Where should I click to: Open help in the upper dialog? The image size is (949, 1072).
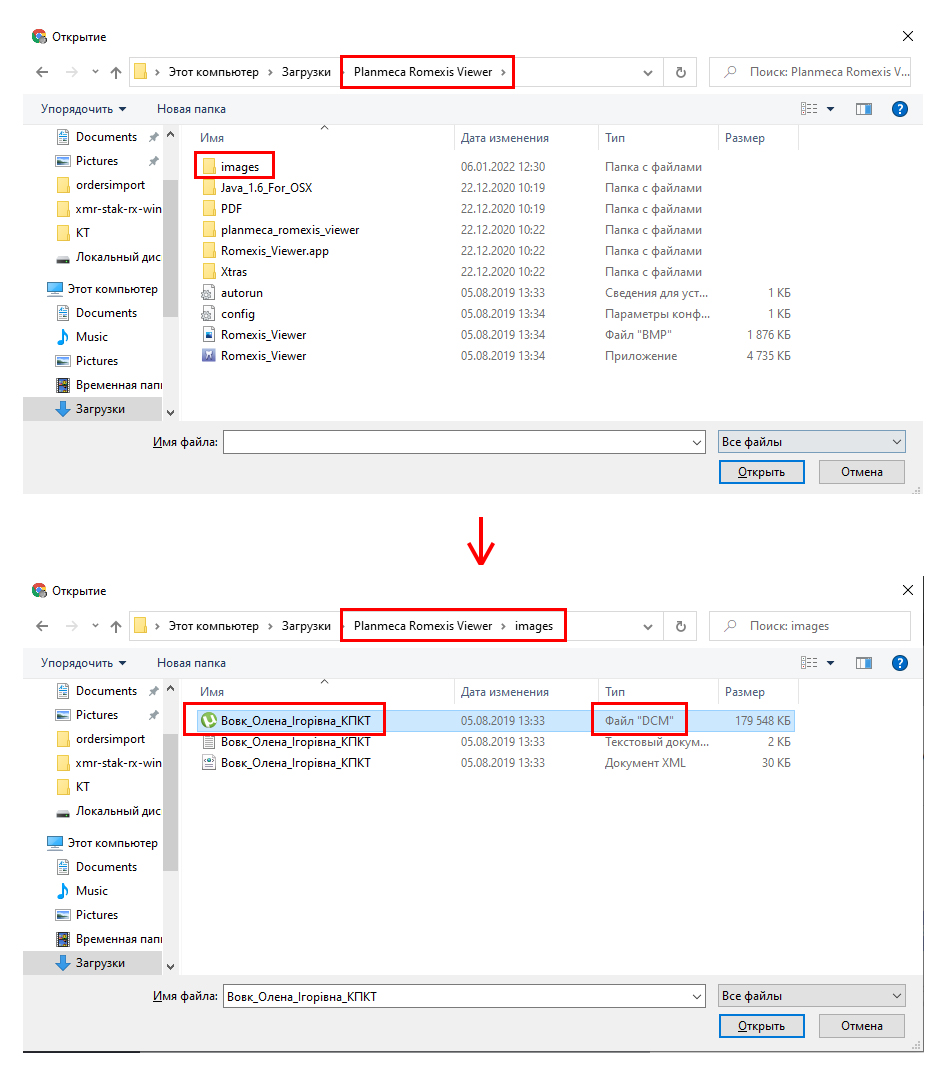[x=900, y=109]
